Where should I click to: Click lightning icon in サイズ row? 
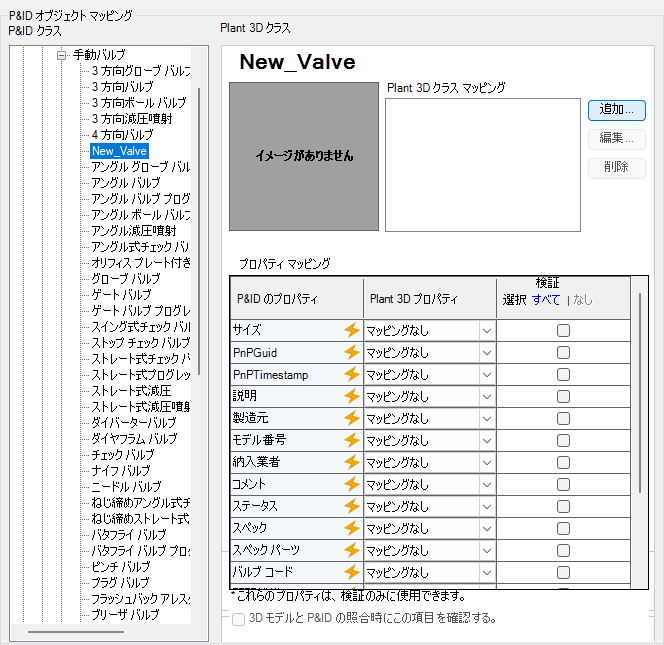[x=351, y=330]
